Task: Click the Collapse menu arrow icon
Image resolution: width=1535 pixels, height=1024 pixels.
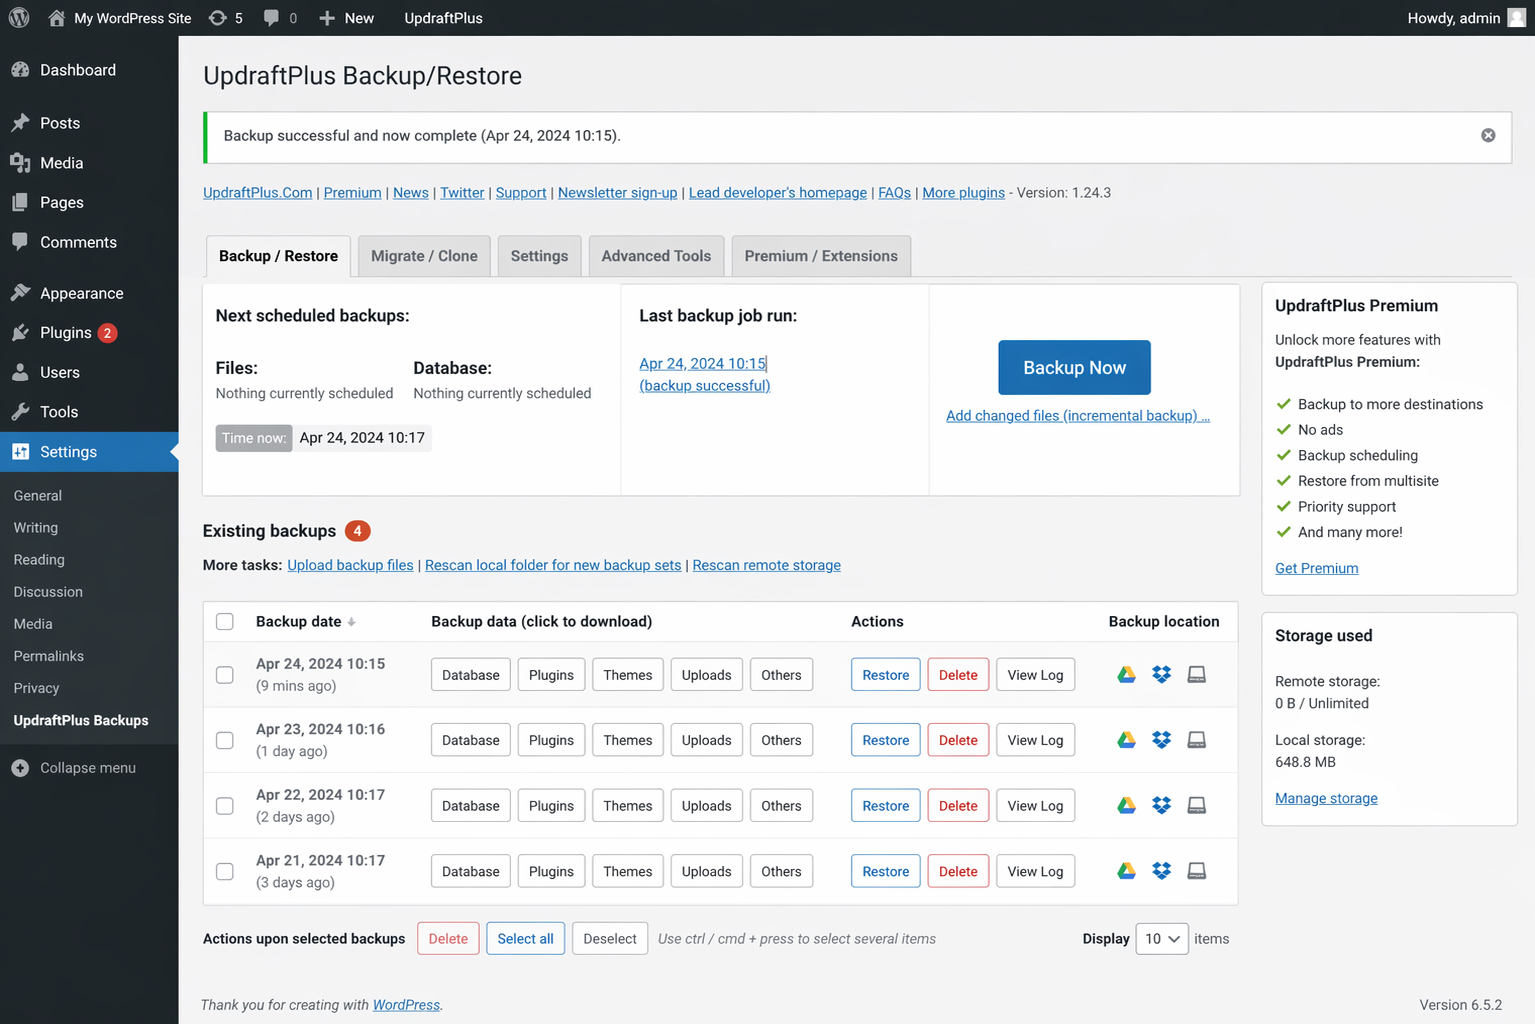Action: [x=20, y=768]
